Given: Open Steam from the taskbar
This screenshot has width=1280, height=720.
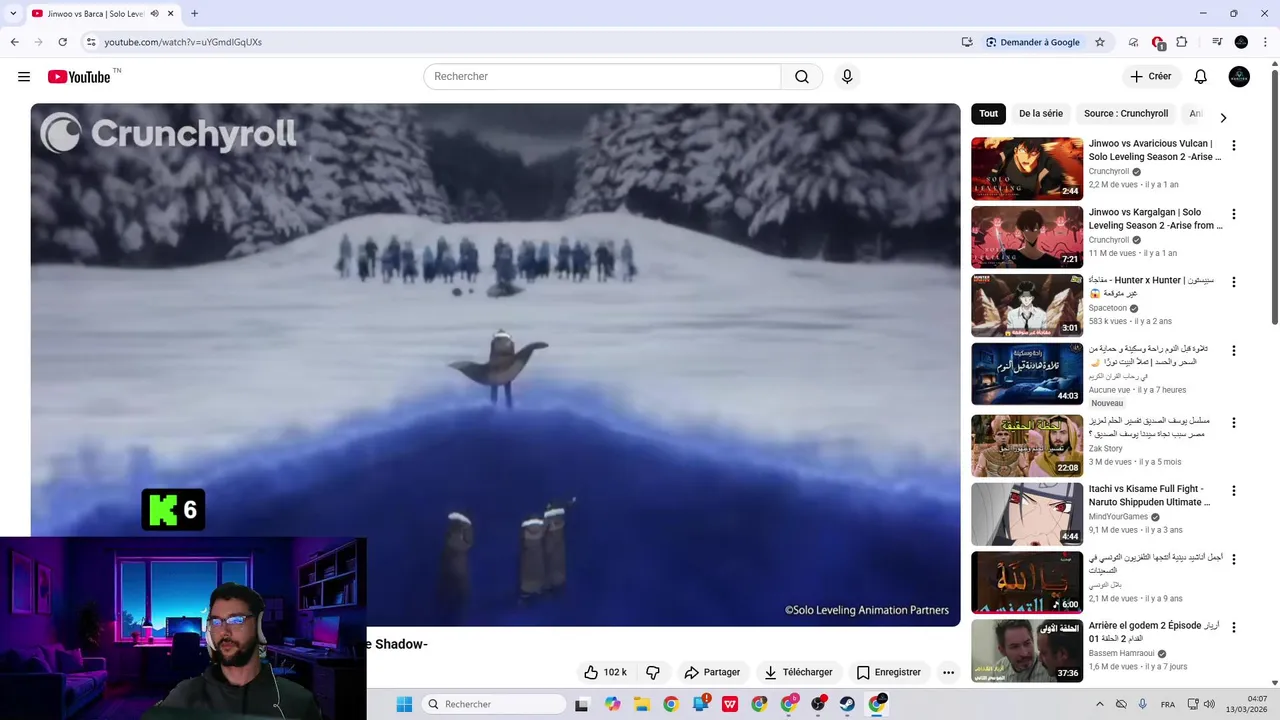Looking at the screenshot, I should [x=847, y=704].
